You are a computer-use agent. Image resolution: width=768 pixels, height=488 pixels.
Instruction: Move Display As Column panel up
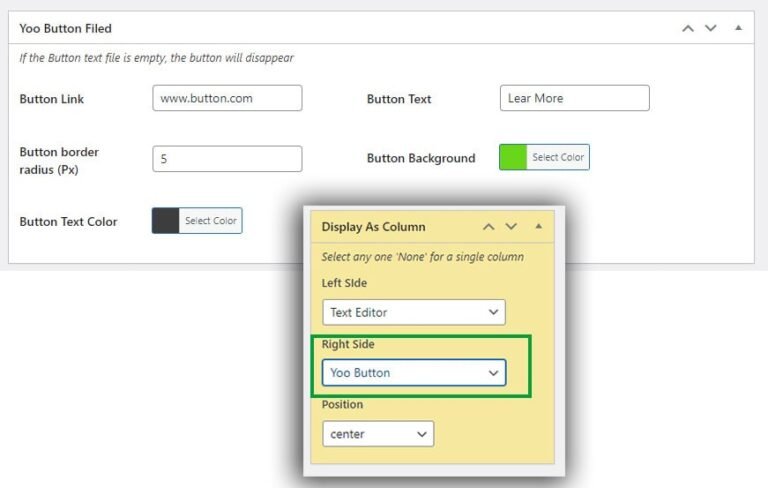[488, 226]
